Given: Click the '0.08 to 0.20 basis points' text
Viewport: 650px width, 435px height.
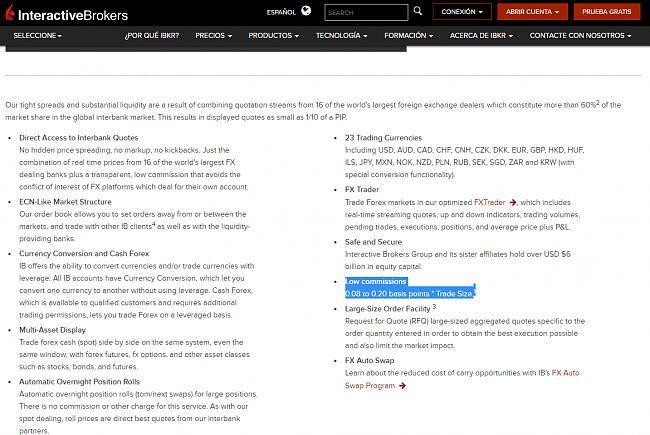Looking at the screenshot, I should point(387,294).
